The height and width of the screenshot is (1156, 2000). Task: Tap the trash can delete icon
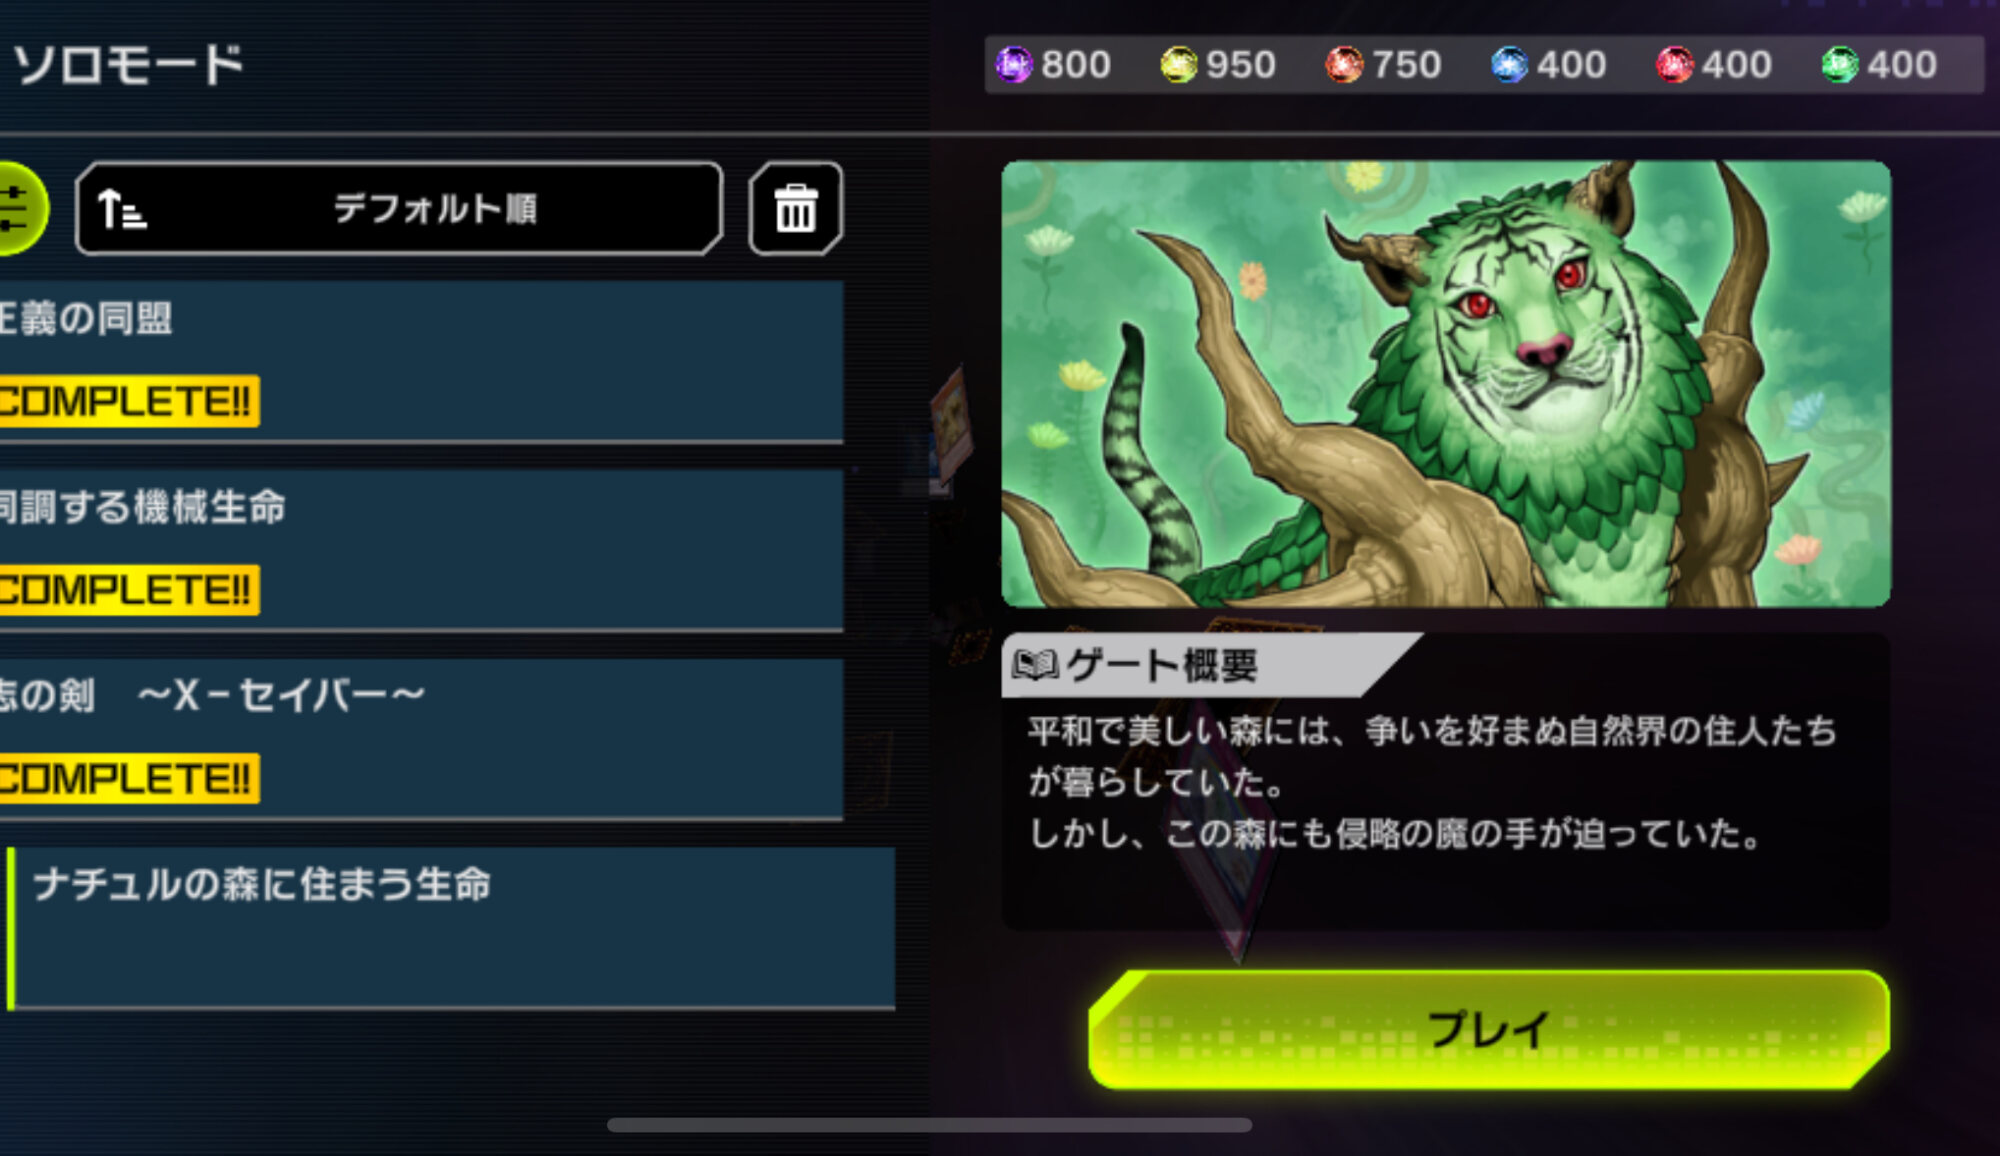pyautogui.click(x=796, y=208)
